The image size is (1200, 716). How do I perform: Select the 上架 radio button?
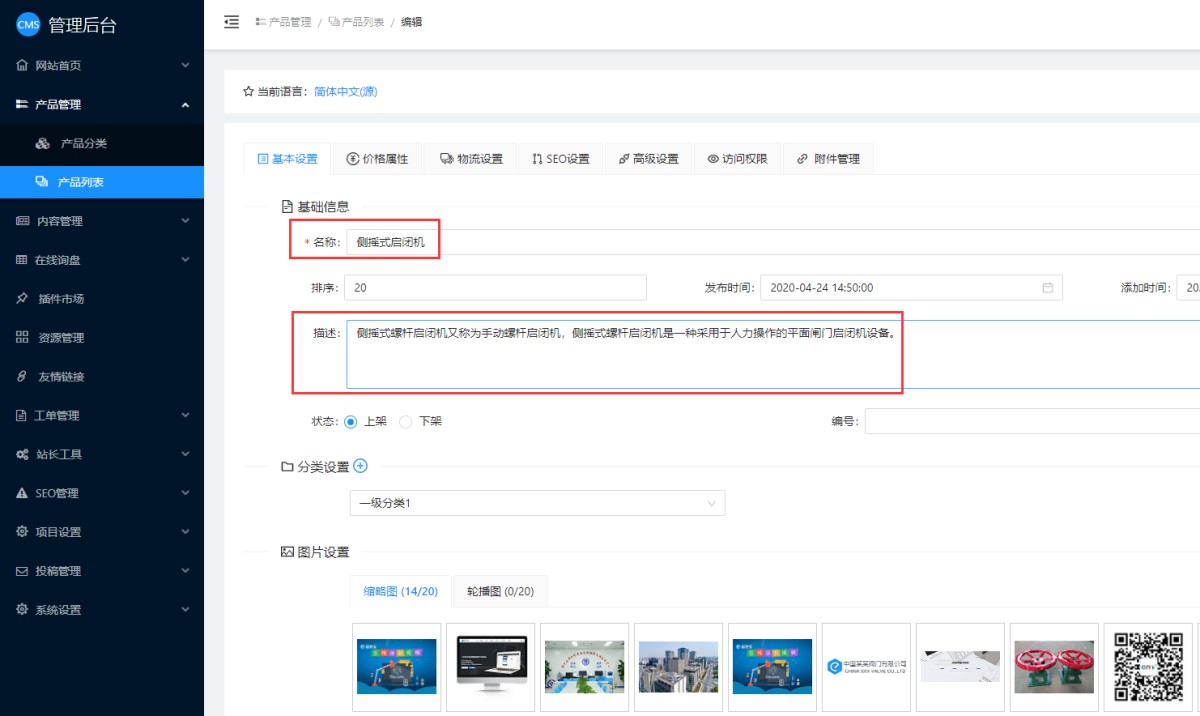[x=351, y=422]
